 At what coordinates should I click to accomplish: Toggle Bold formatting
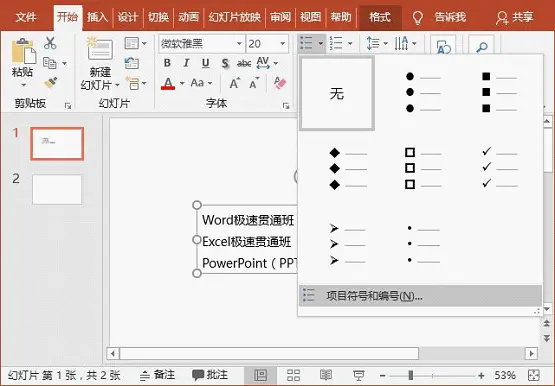167,63
